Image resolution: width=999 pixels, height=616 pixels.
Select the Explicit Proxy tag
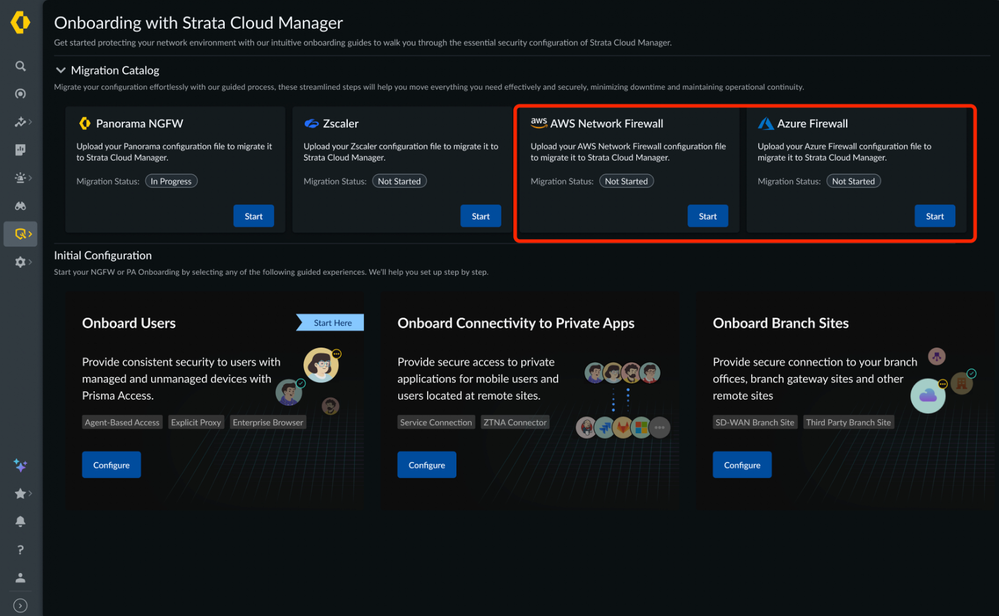pyautogui.click(x=196, y=422)
